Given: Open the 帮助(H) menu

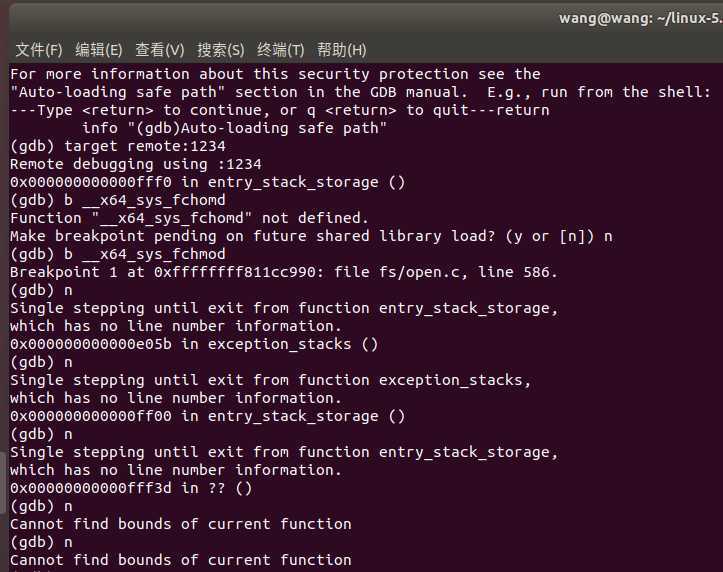Looking at the screenshot, I should [342, 49].
